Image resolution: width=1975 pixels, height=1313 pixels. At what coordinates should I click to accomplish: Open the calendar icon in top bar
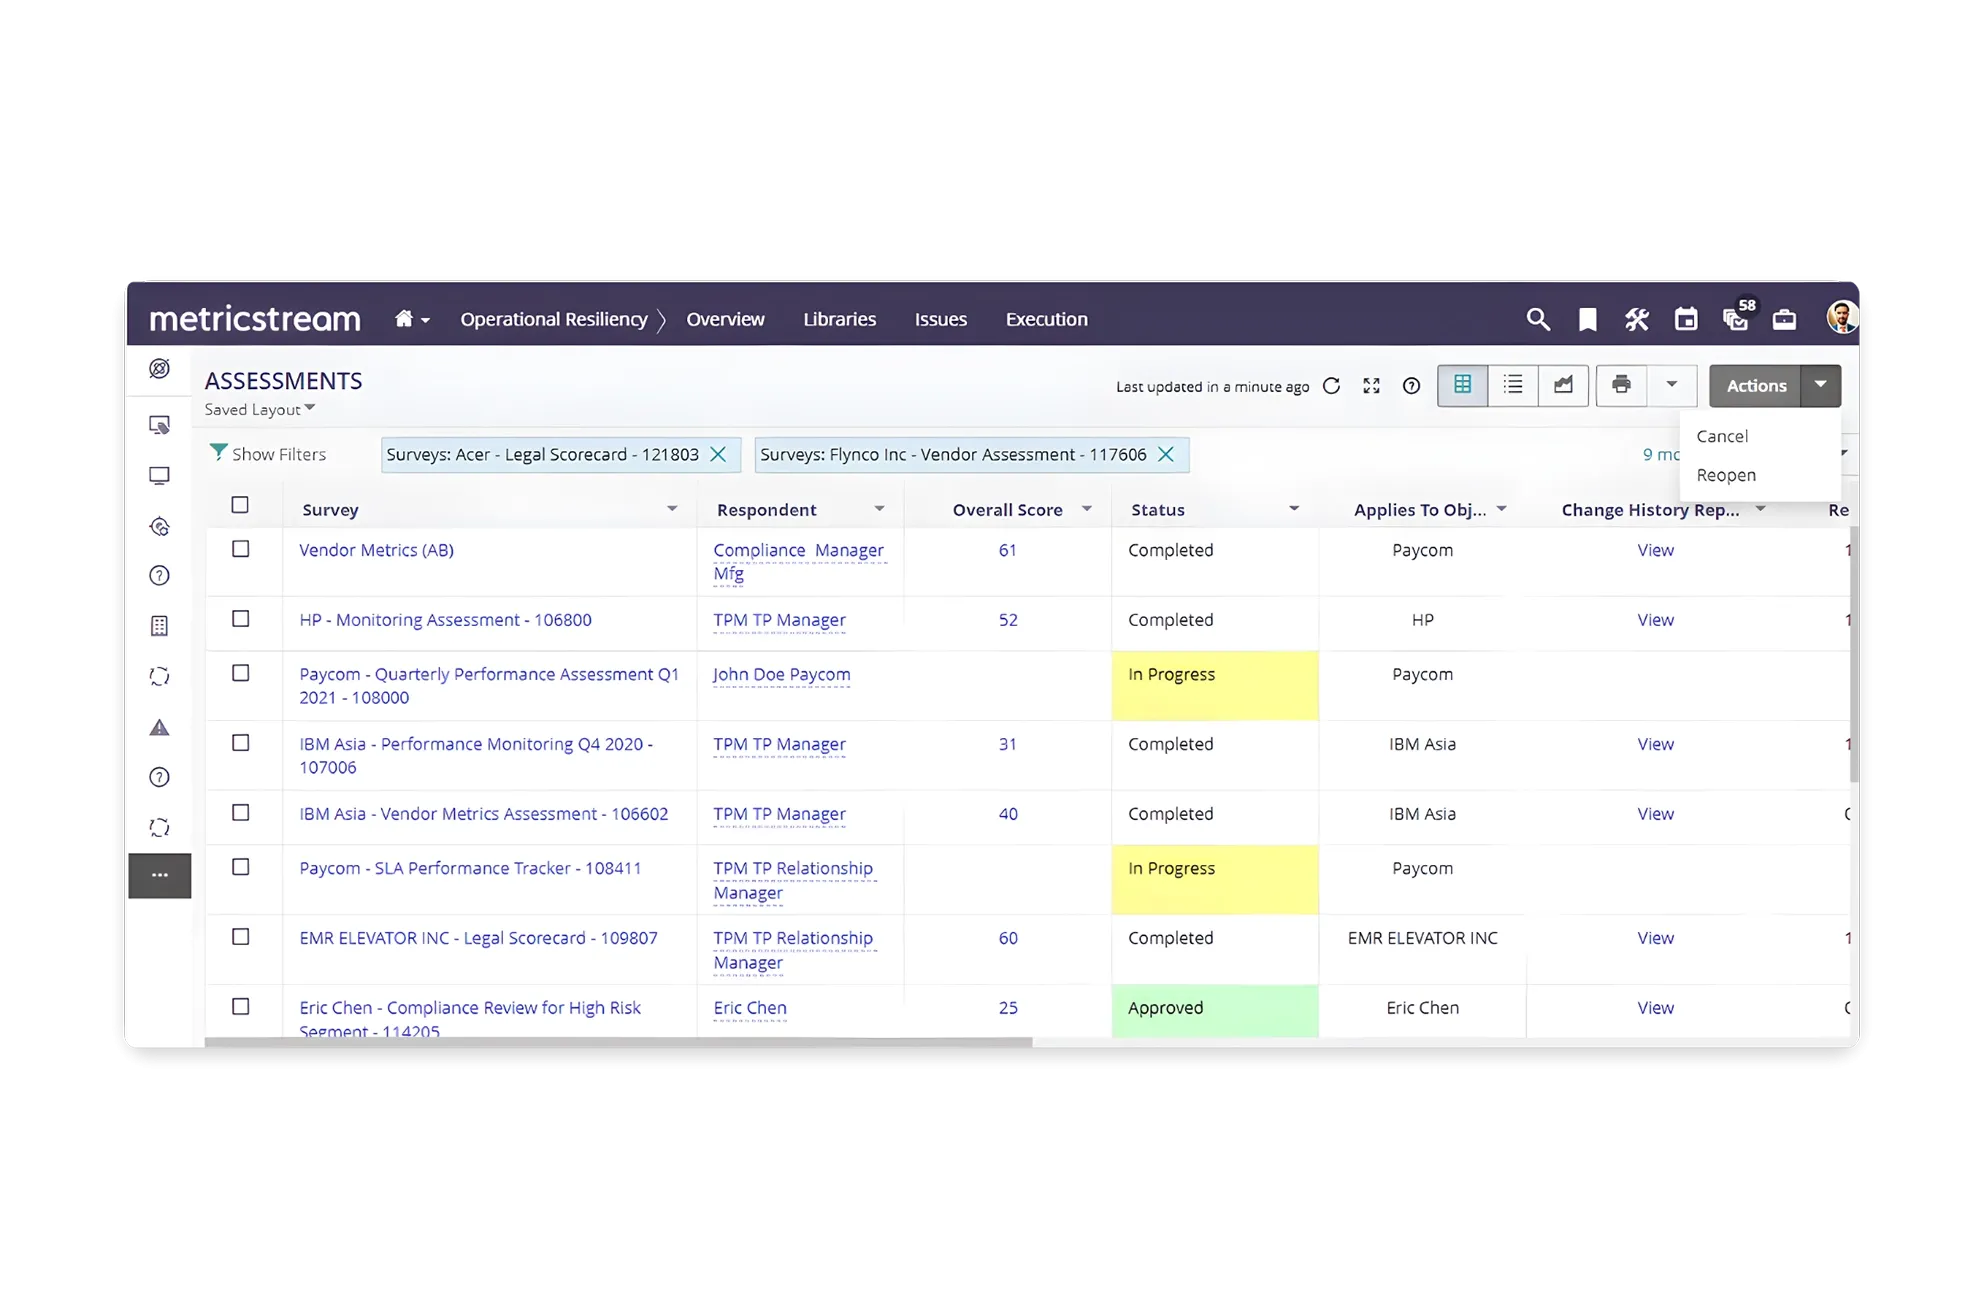coord(1686,319)
